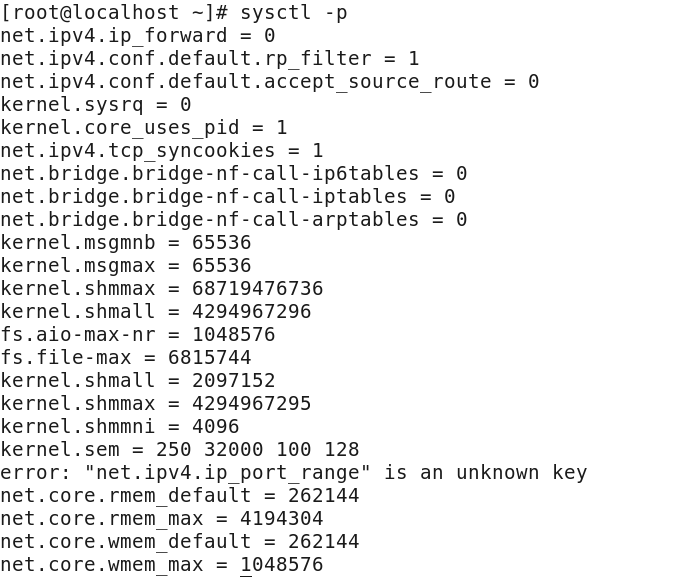Image resolution: width=686 pixels, height=577 pixels.
Task: Click the ip_port_range unknown key error
Action: (x=294, y=473)
